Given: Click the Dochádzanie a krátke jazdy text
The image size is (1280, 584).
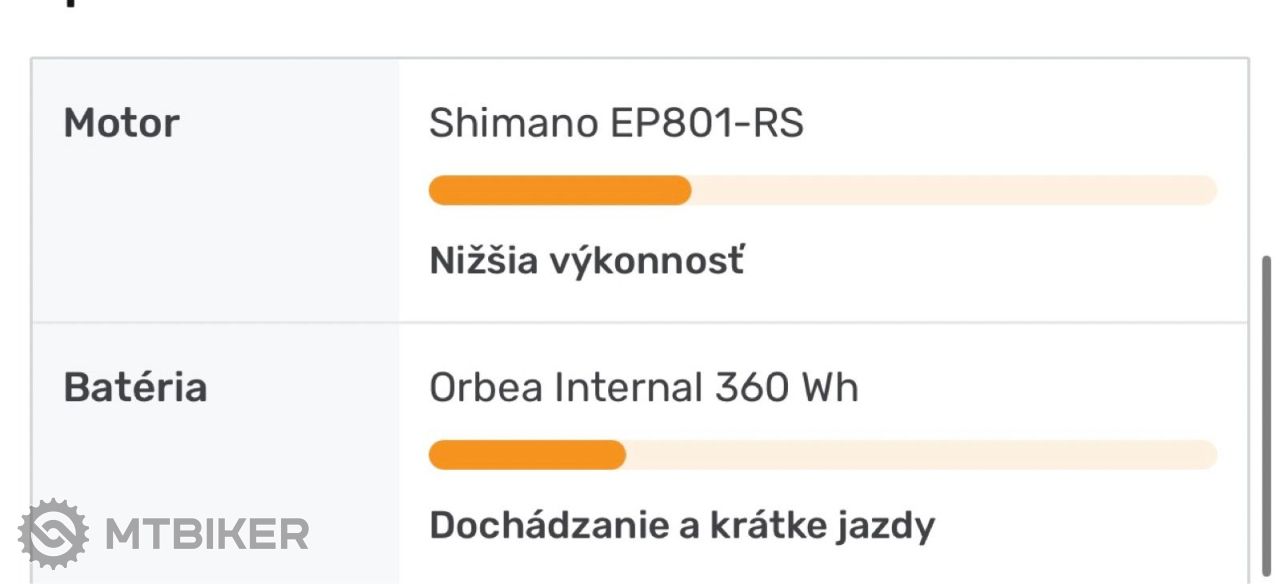Looking at the screenshot, I should pos(682,525).
